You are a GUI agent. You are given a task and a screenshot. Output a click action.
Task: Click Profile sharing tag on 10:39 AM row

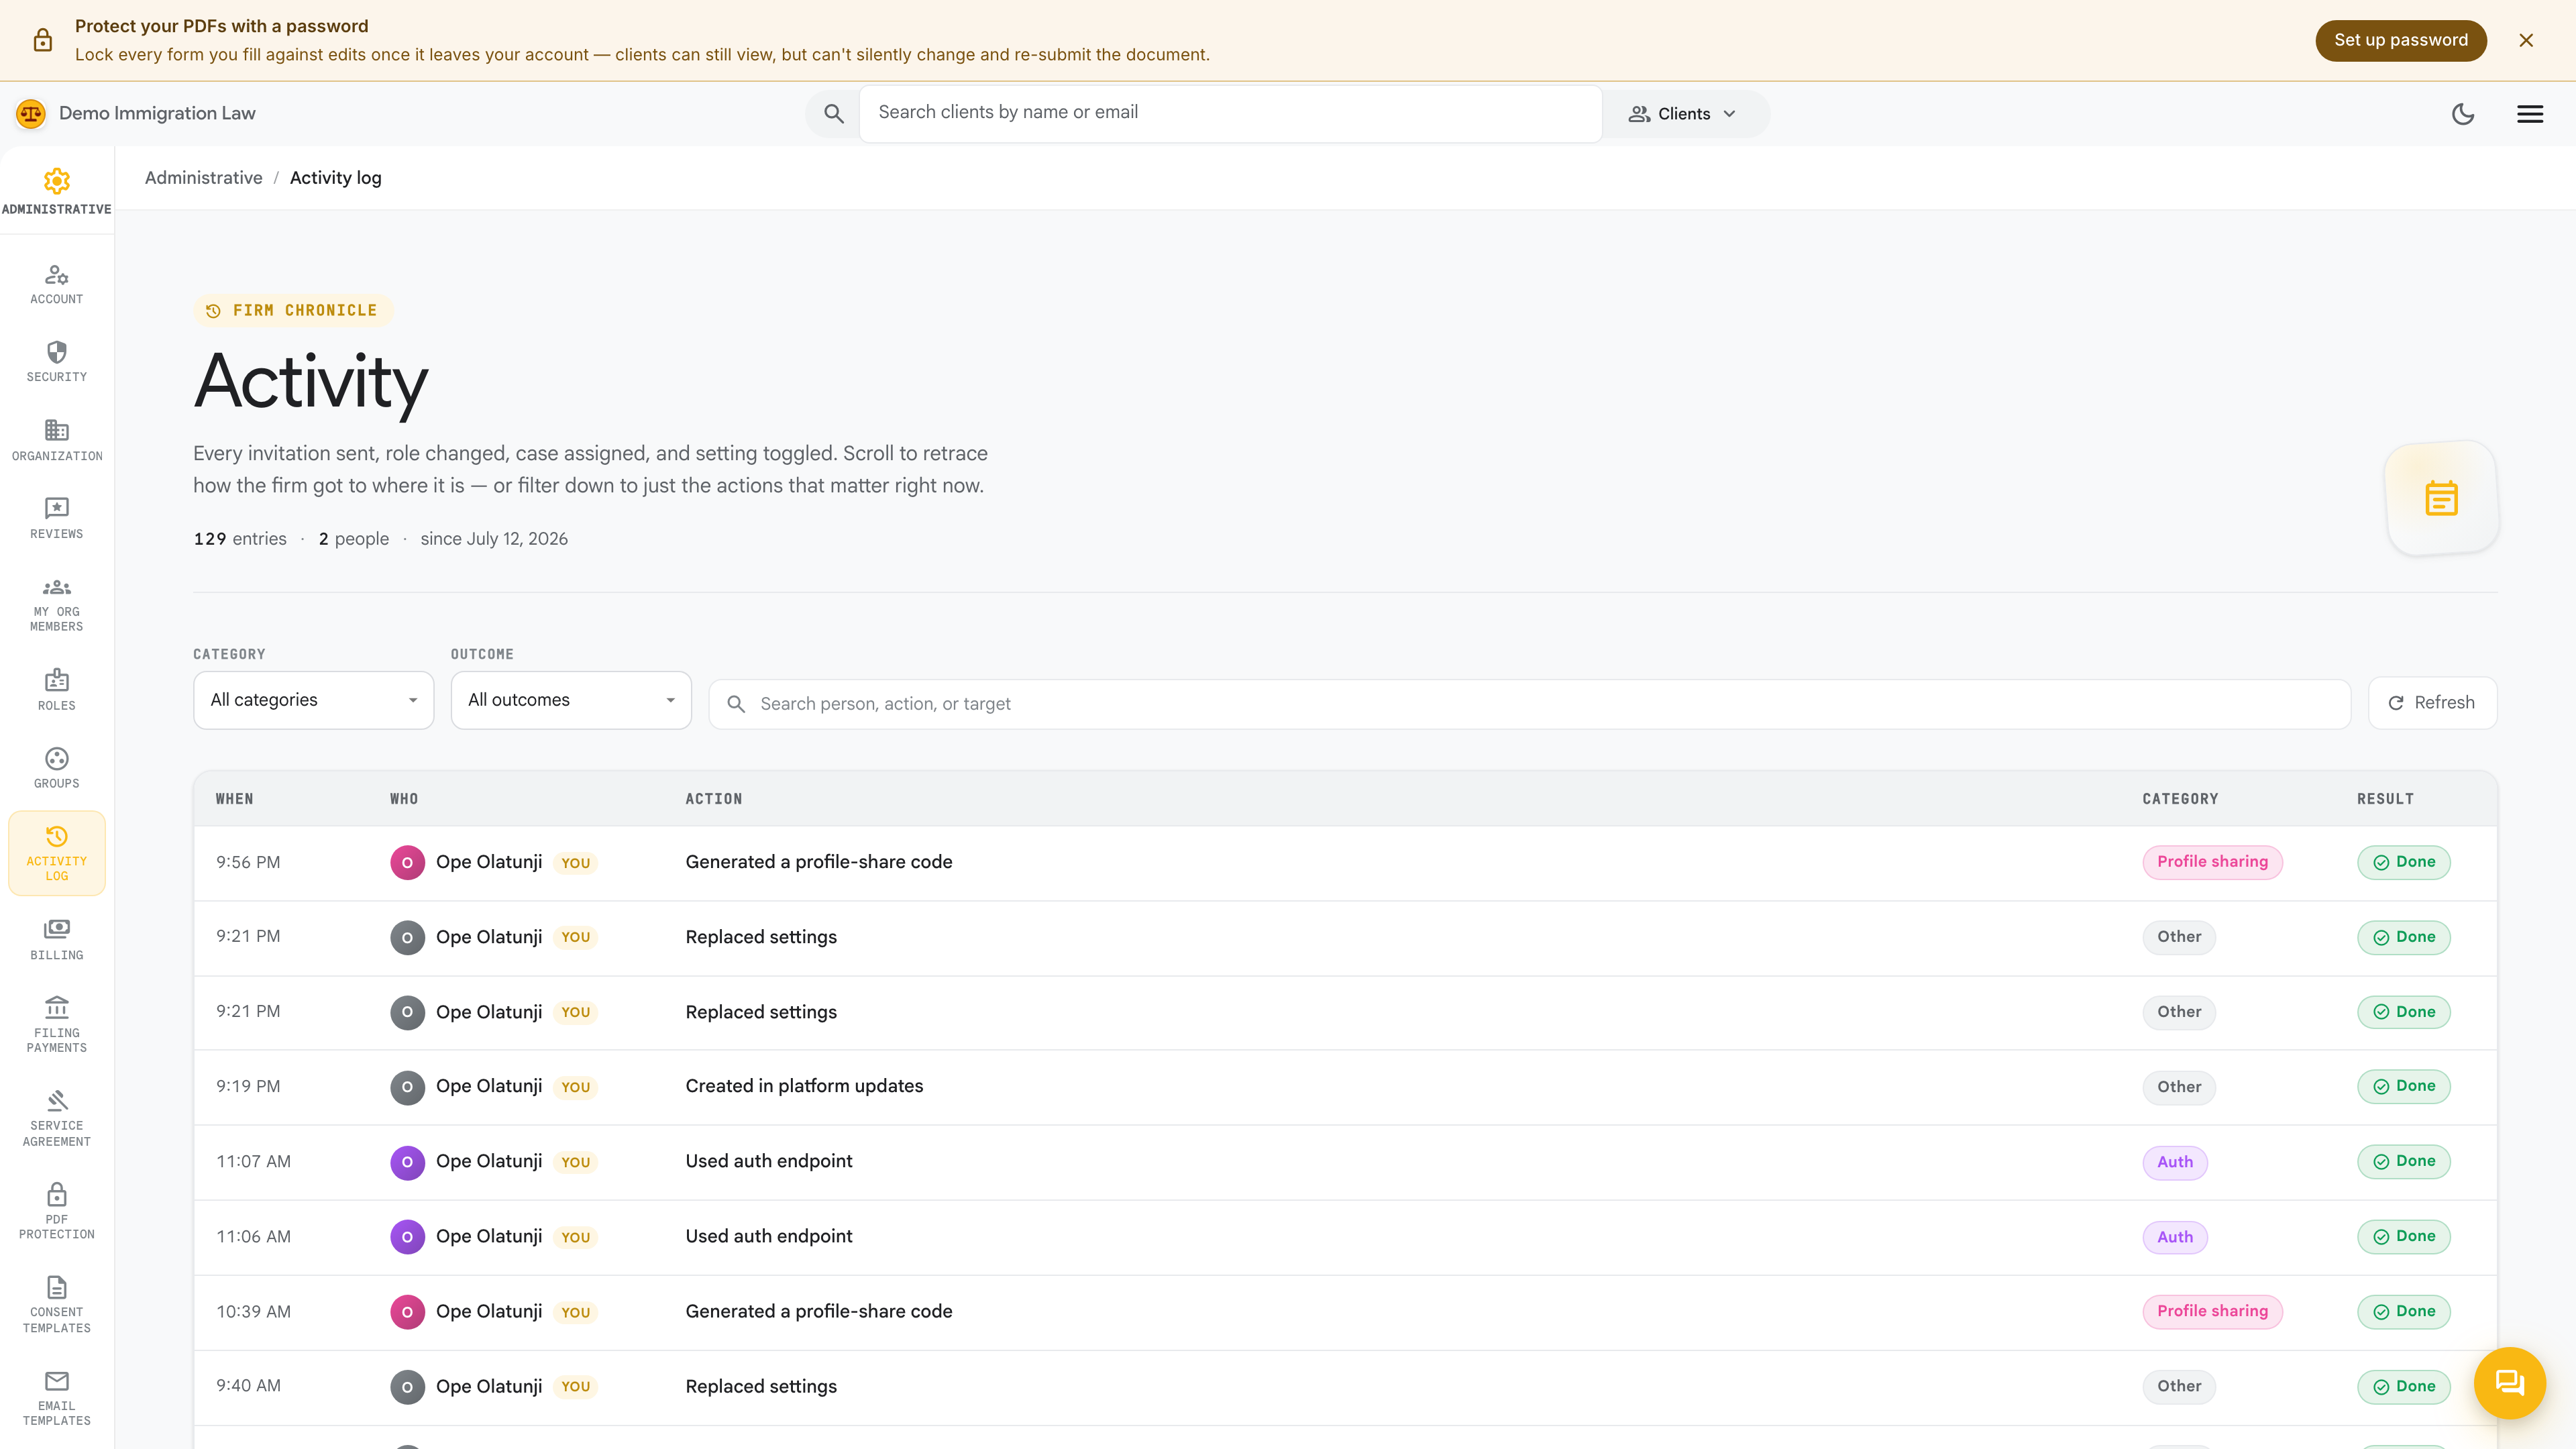click(x=2212, y=1311)
